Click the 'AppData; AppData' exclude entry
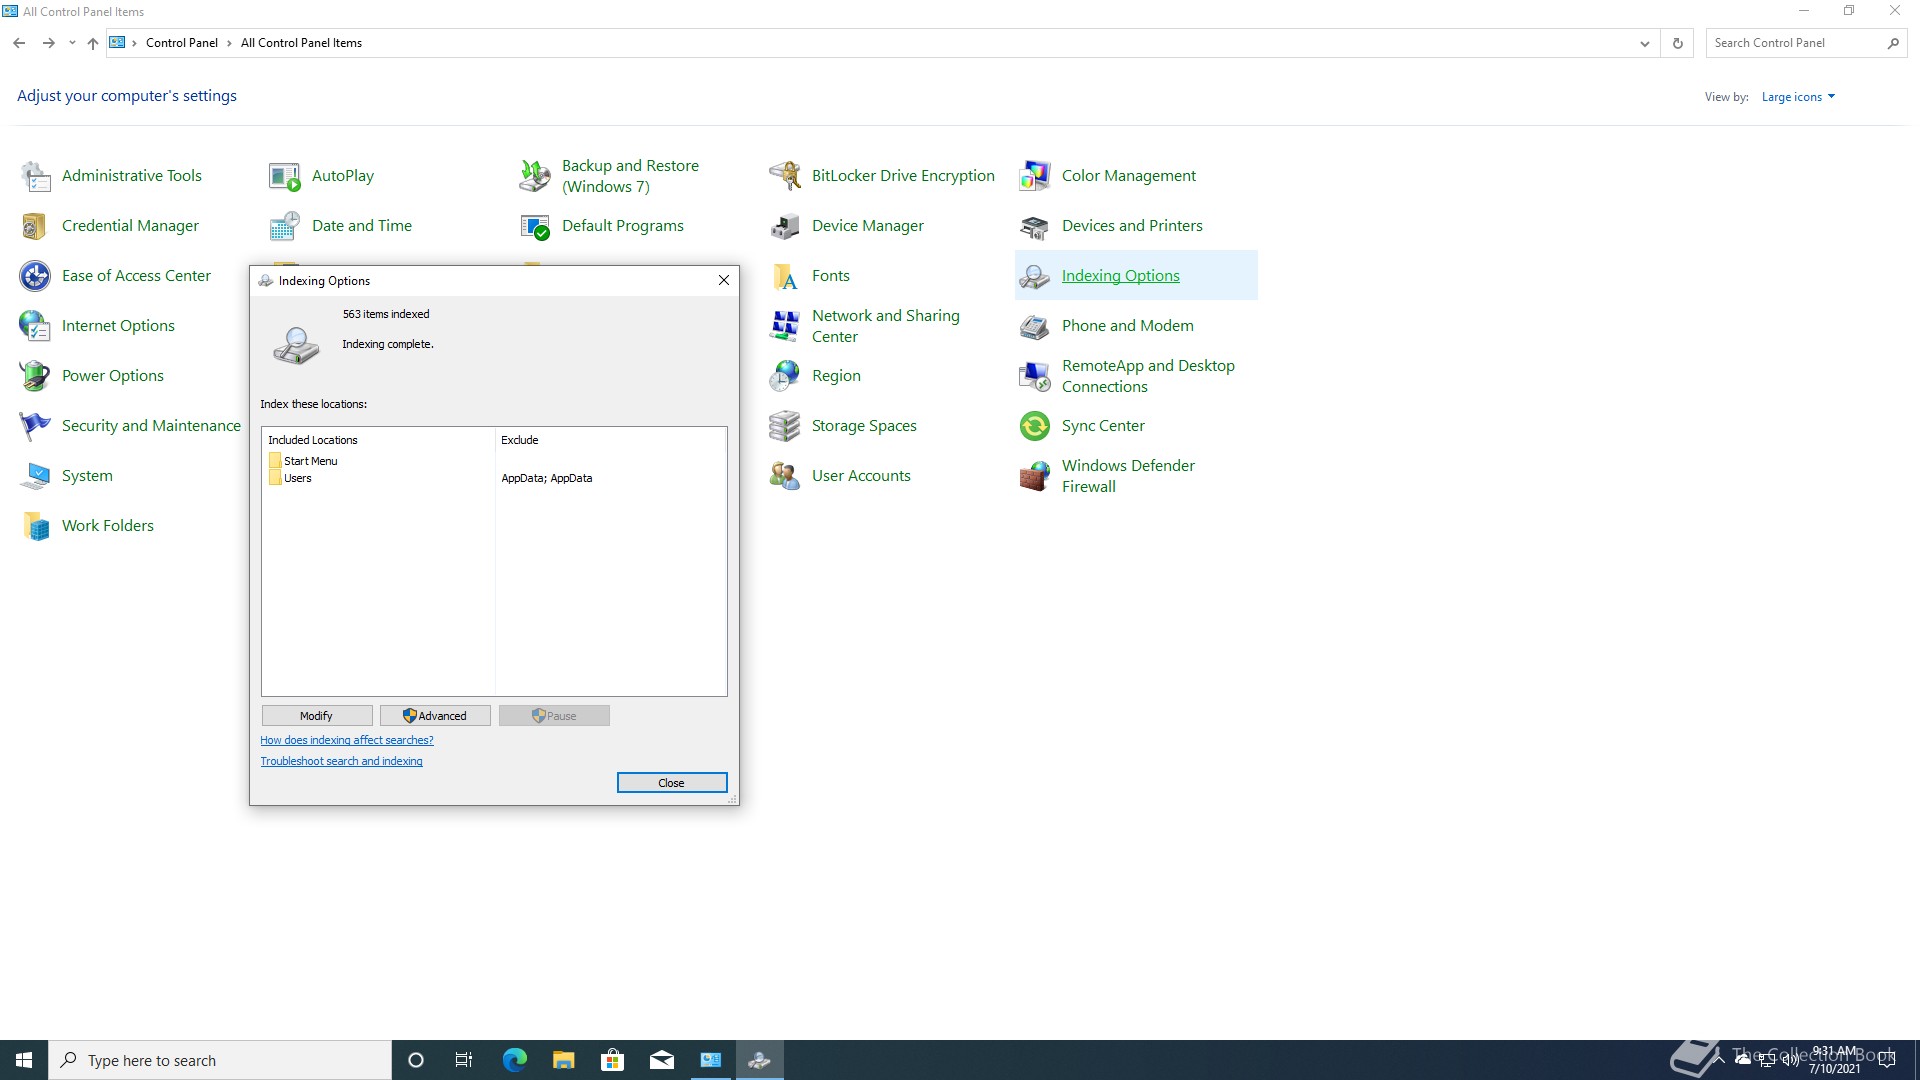The width and height of the screenshot is (1920, 1080). pos(547,478)
